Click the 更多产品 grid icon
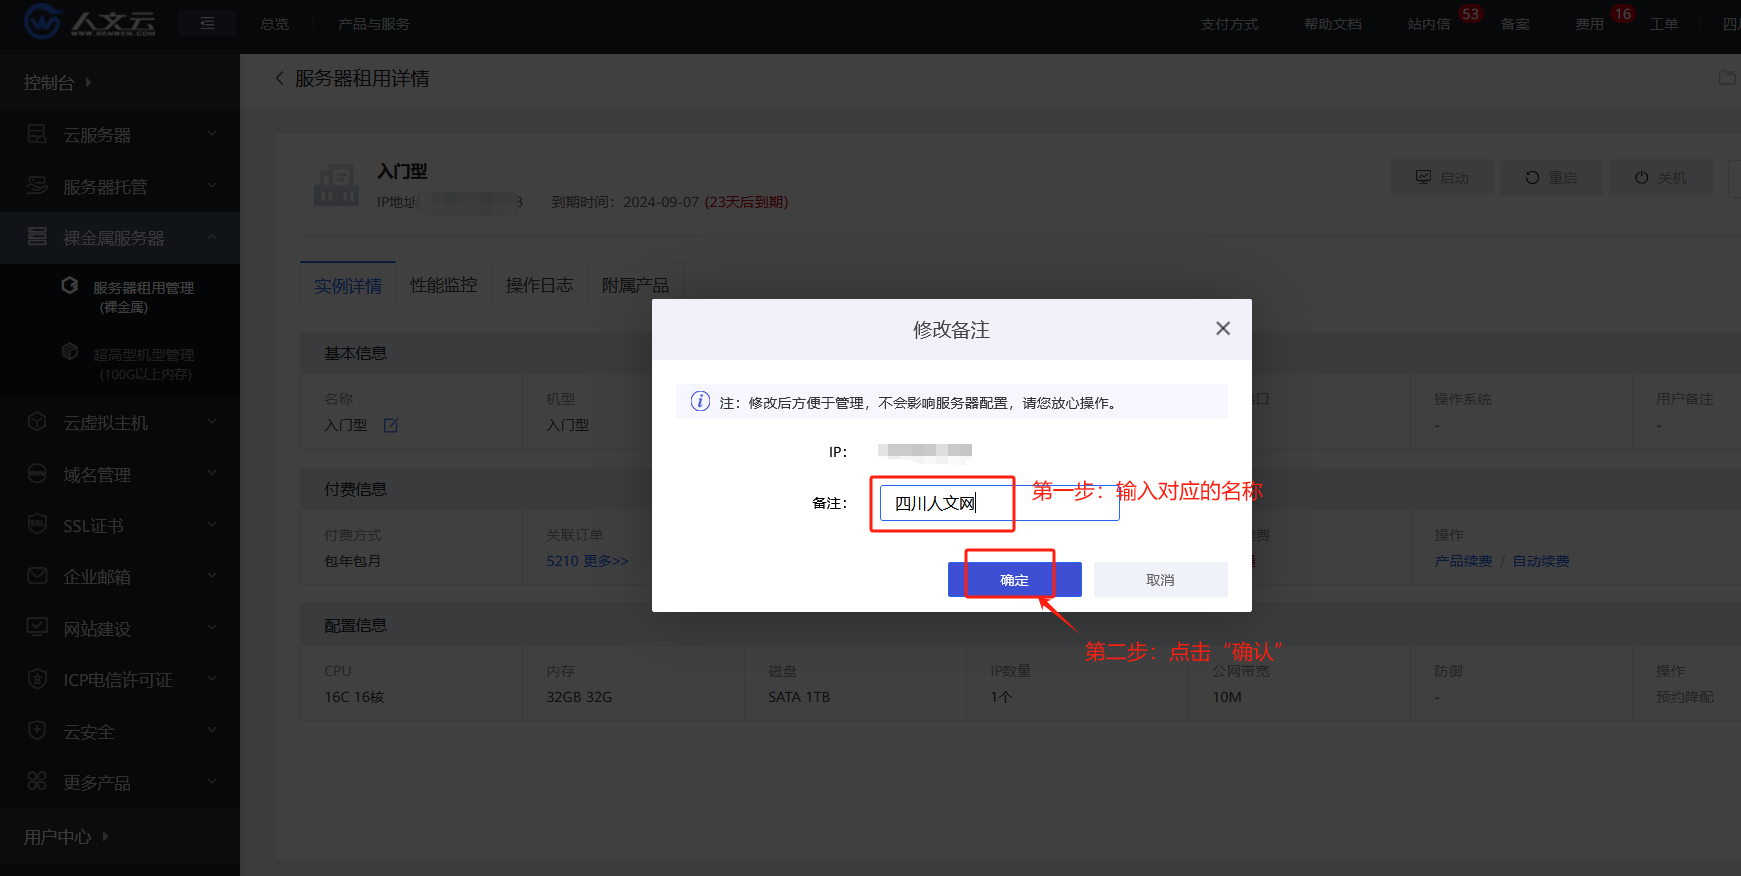 tap(37, 782)
